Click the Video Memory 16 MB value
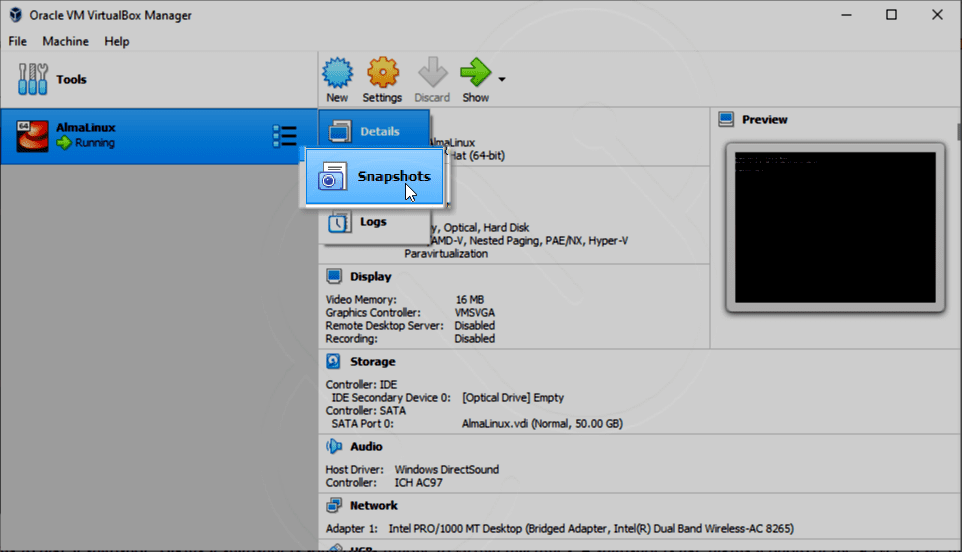This screenshot has height=552, width=962. (x=469, y=299)
